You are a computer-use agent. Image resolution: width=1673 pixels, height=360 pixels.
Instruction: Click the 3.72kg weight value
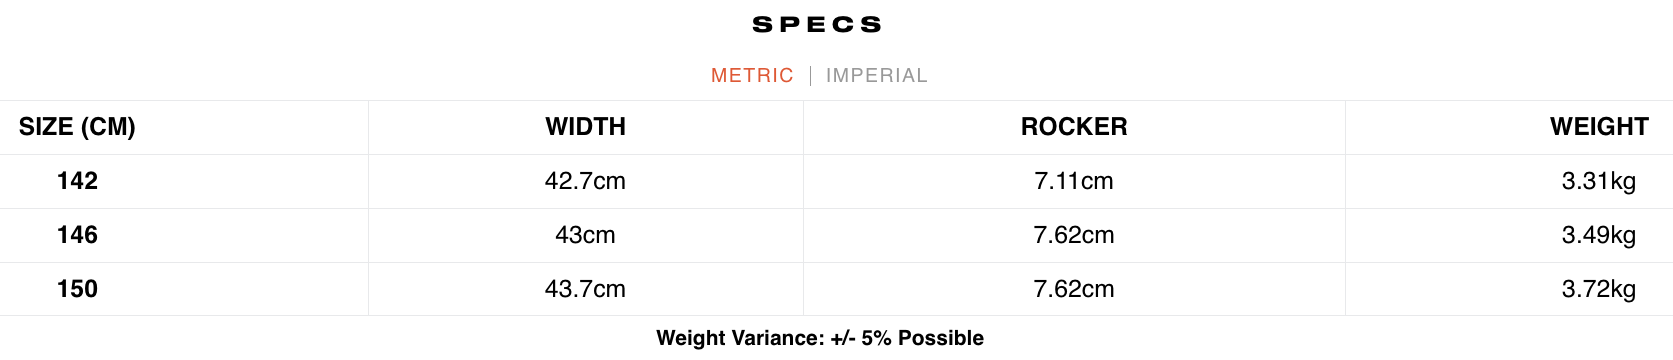click(1599, 289)
